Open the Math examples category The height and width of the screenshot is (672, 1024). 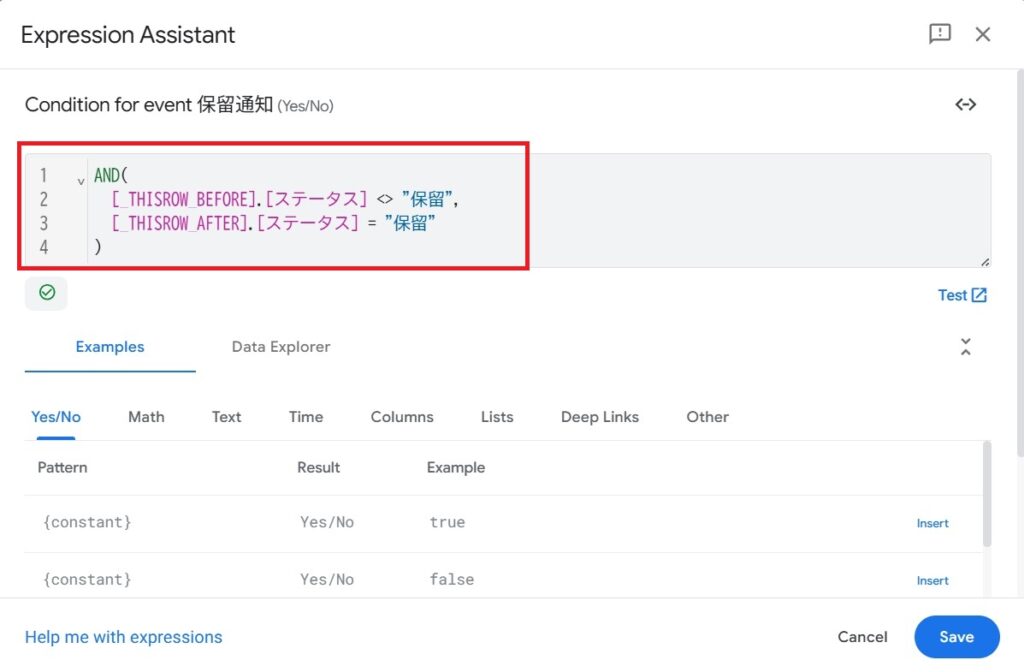coord(146,417)
